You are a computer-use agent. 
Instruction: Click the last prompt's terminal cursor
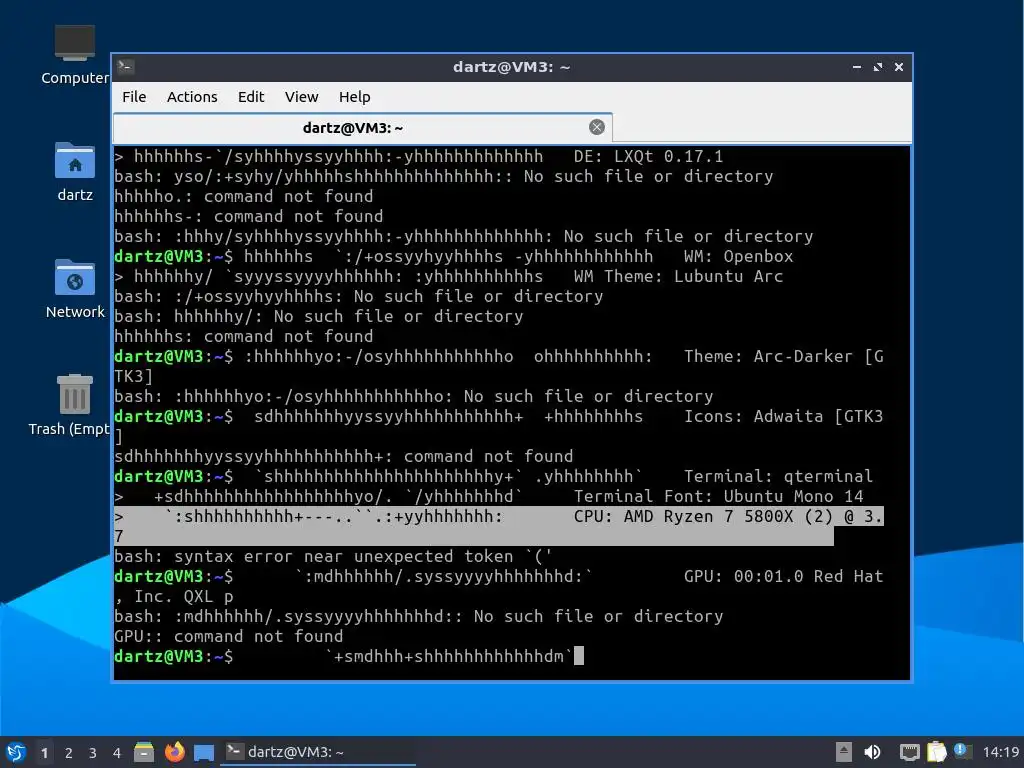pos(579,656)
